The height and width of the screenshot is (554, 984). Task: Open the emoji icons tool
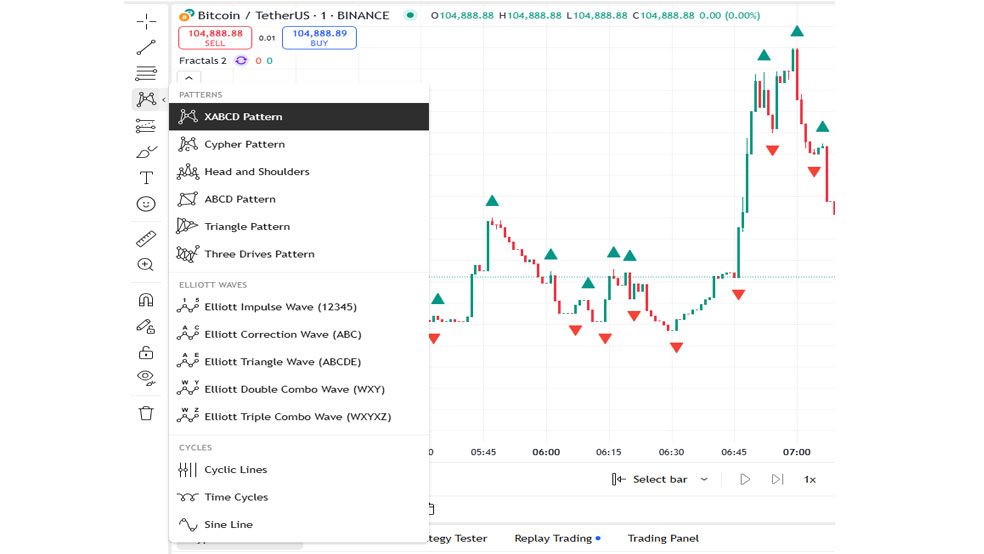point(146,204)
